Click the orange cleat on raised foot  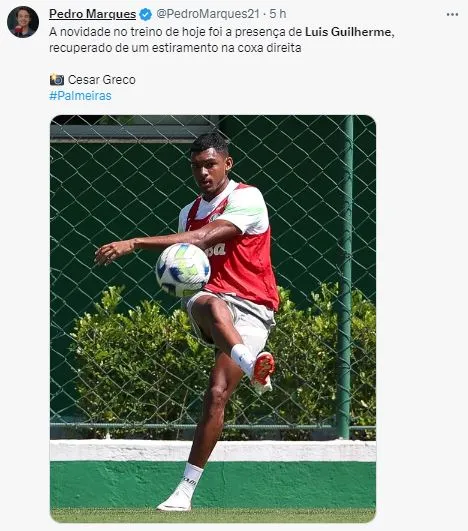point(263,372)
